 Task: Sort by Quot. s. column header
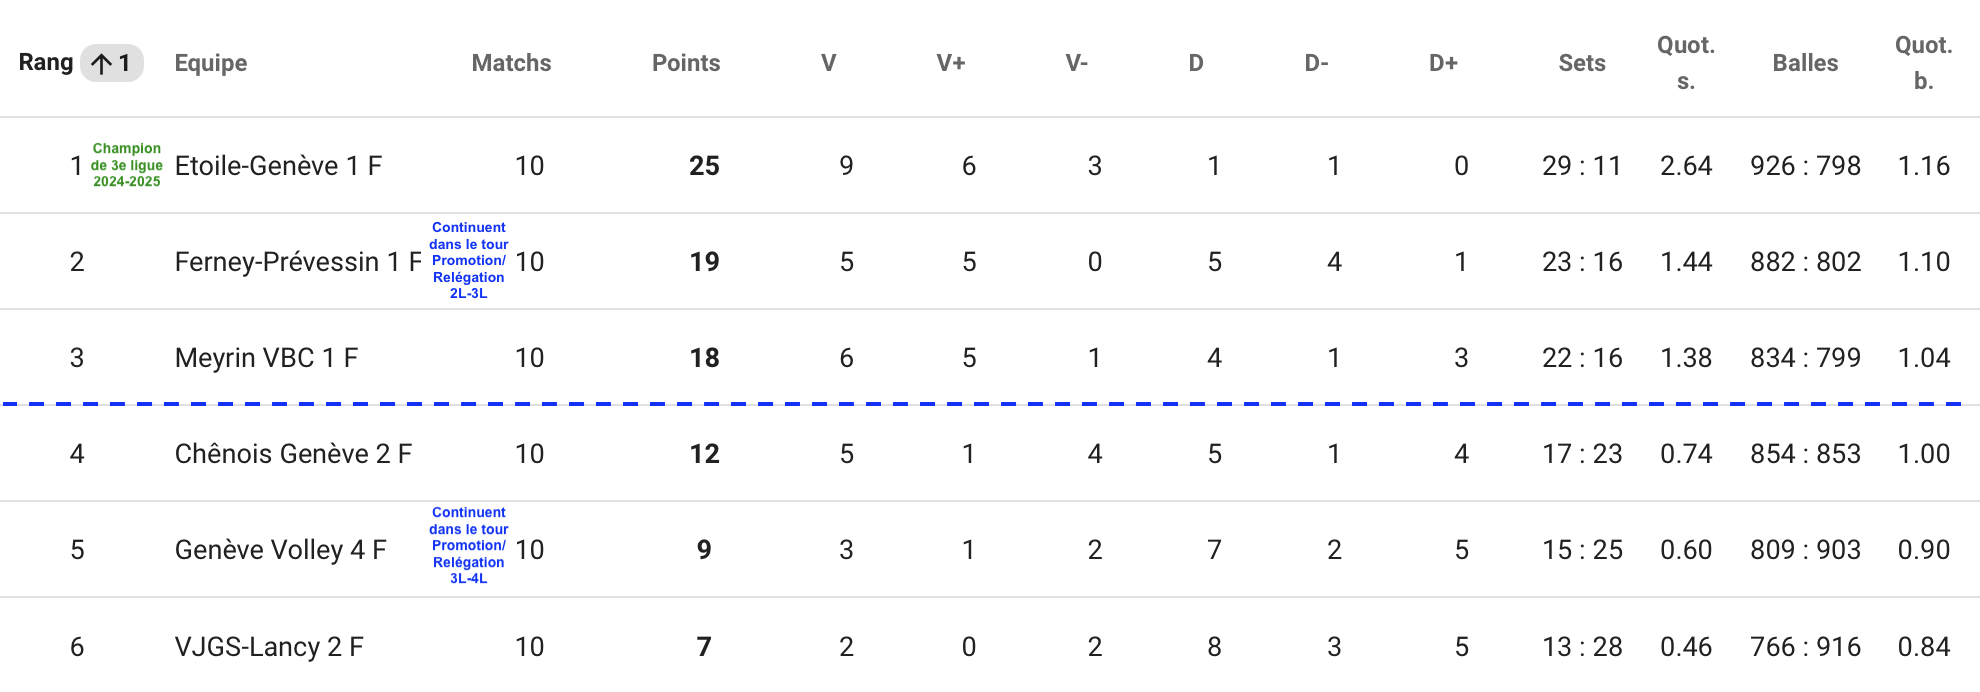coord(1686,63)
